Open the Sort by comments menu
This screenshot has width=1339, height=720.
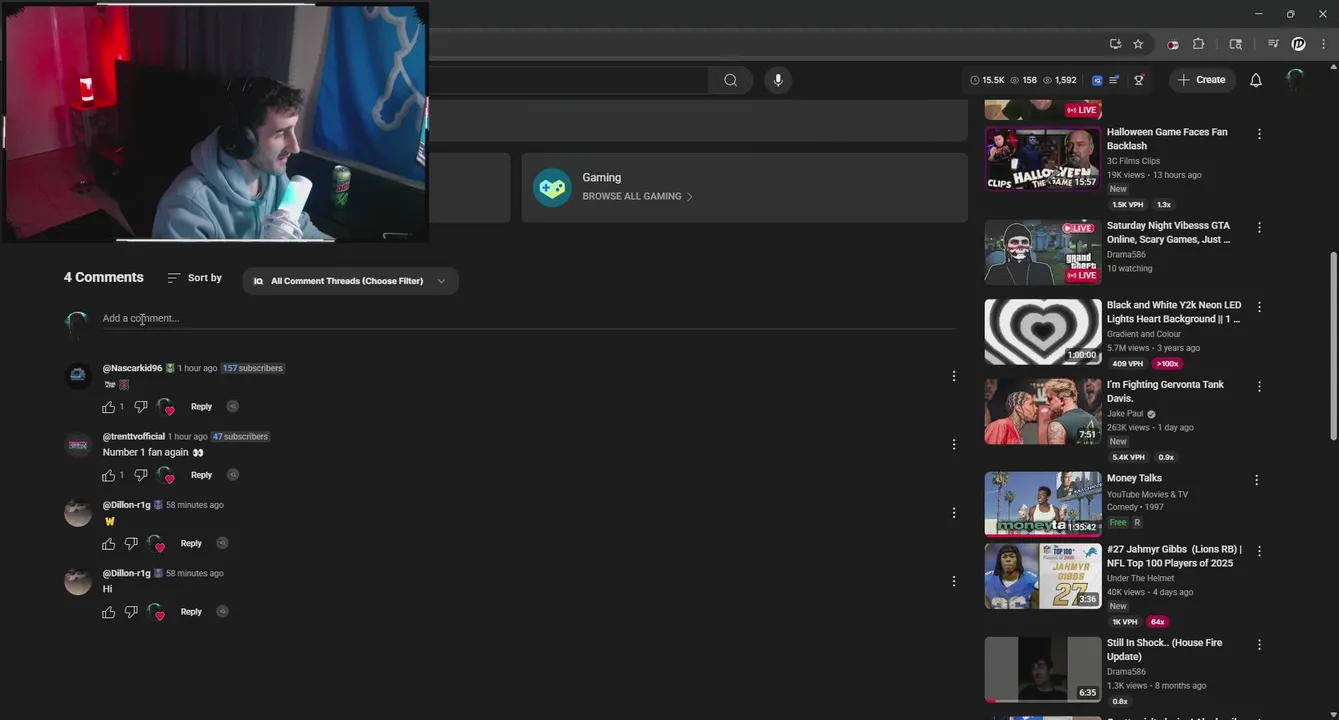tap(194, 278)
